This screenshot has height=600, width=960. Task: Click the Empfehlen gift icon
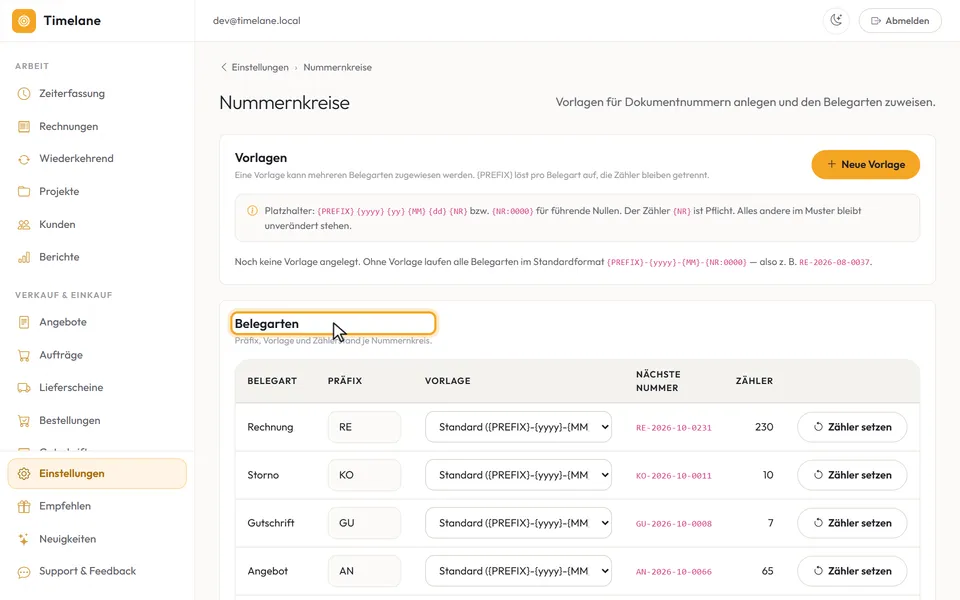[x=24, y=506]
